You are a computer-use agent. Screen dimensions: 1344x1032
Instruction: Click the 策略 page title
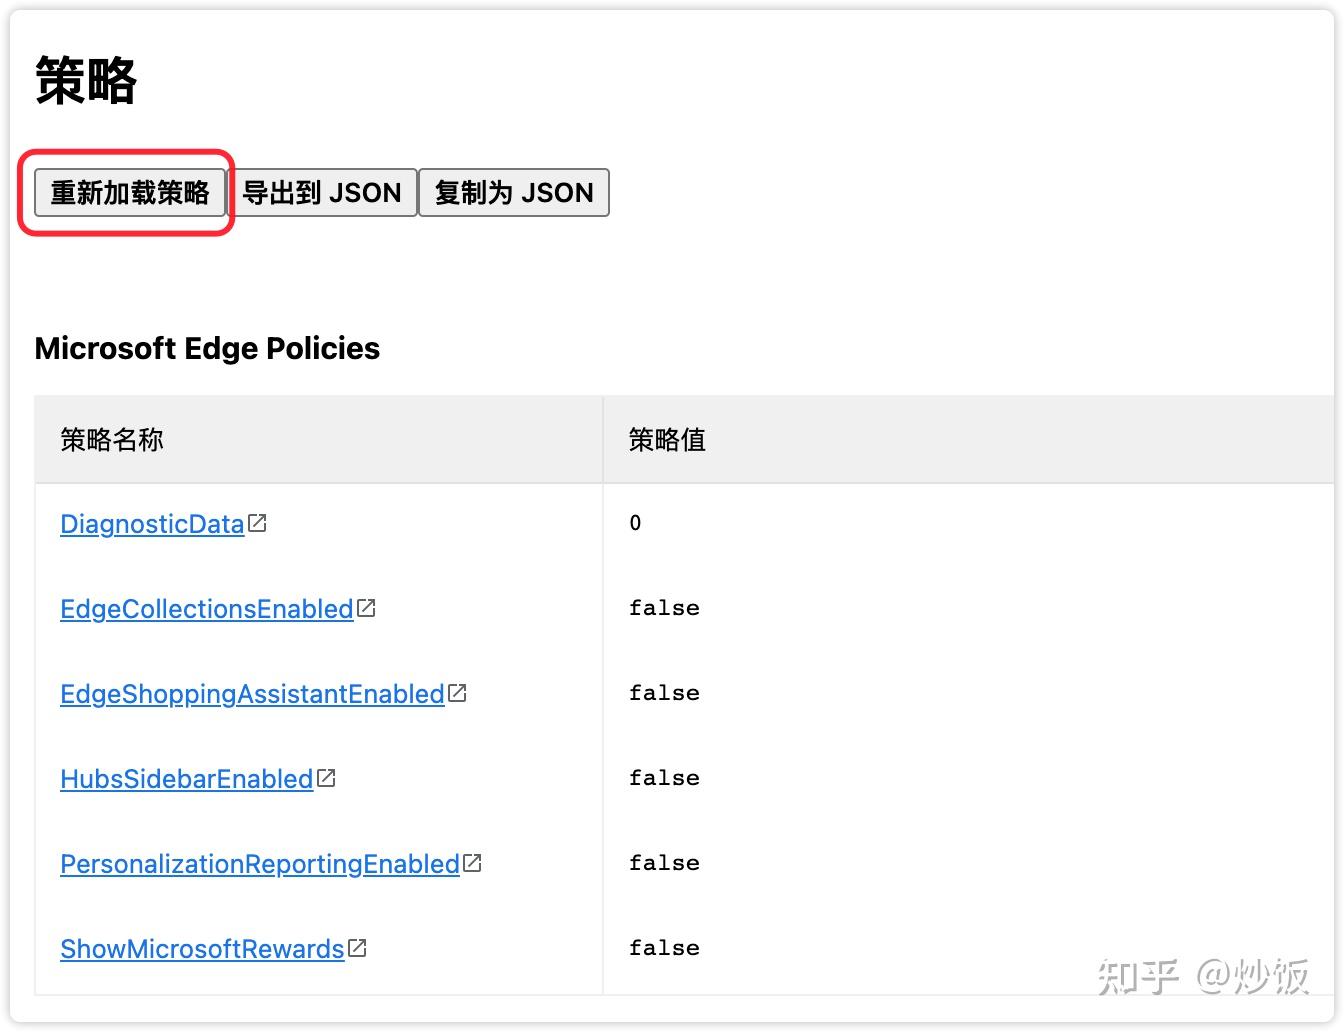click(x=86, y=80)
